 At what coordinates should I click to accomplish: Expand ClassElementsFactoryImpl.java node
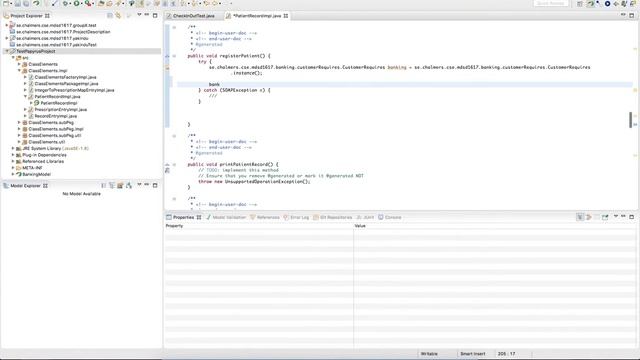coord(25,77)
